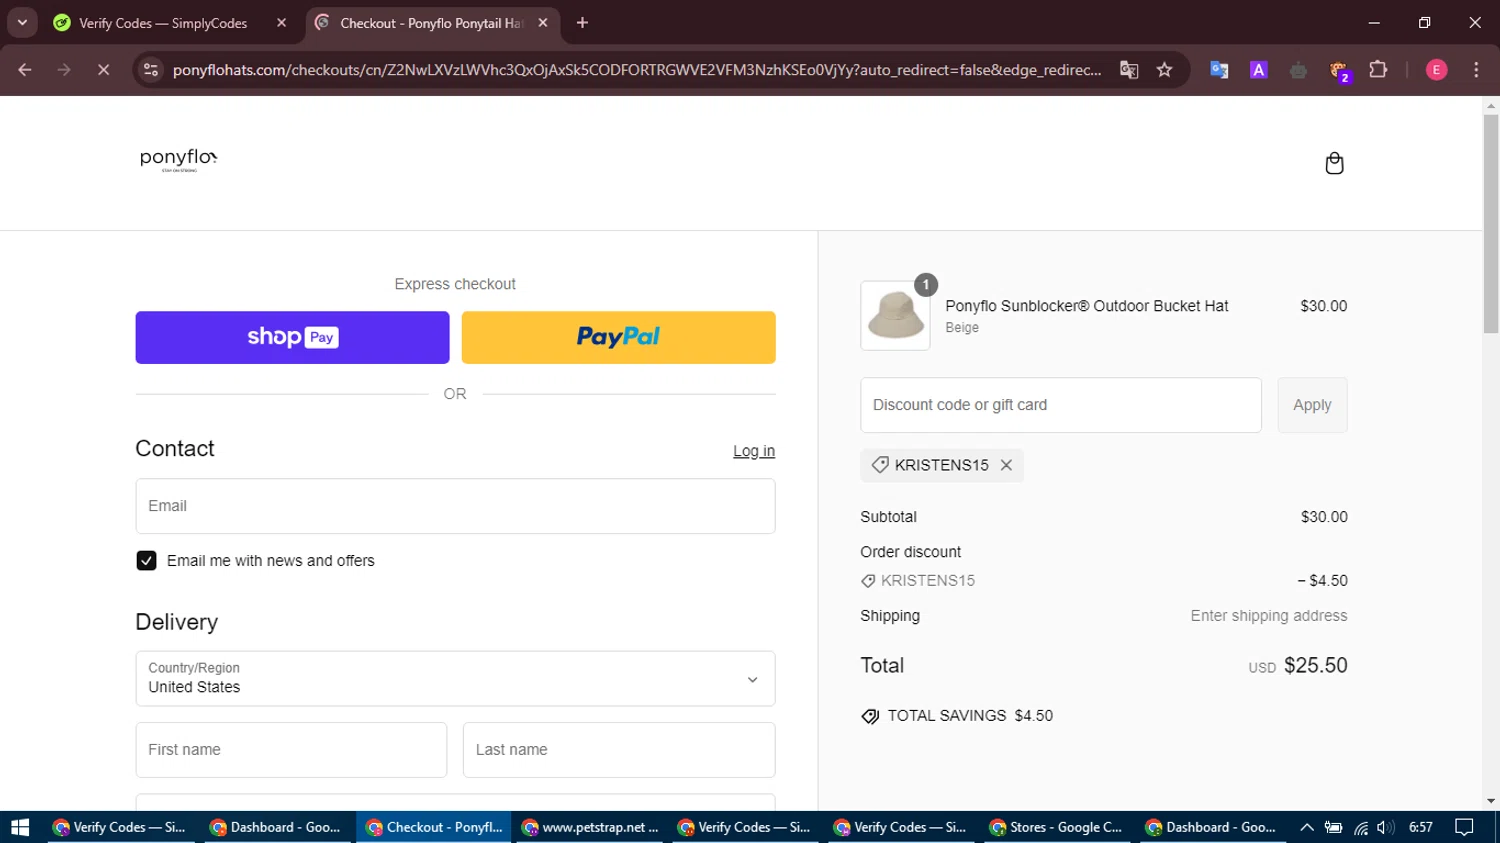Click the Ponyflo logo

179,159
